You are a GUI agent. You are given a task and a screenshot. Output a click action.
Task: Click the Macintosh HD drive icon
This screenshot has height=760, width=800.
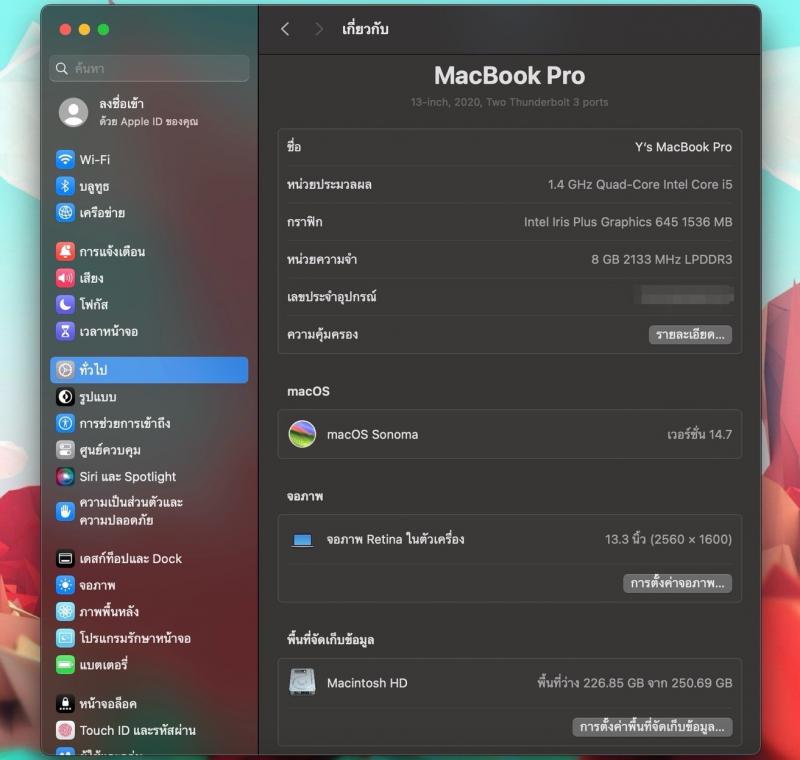[x=302, y=682]
